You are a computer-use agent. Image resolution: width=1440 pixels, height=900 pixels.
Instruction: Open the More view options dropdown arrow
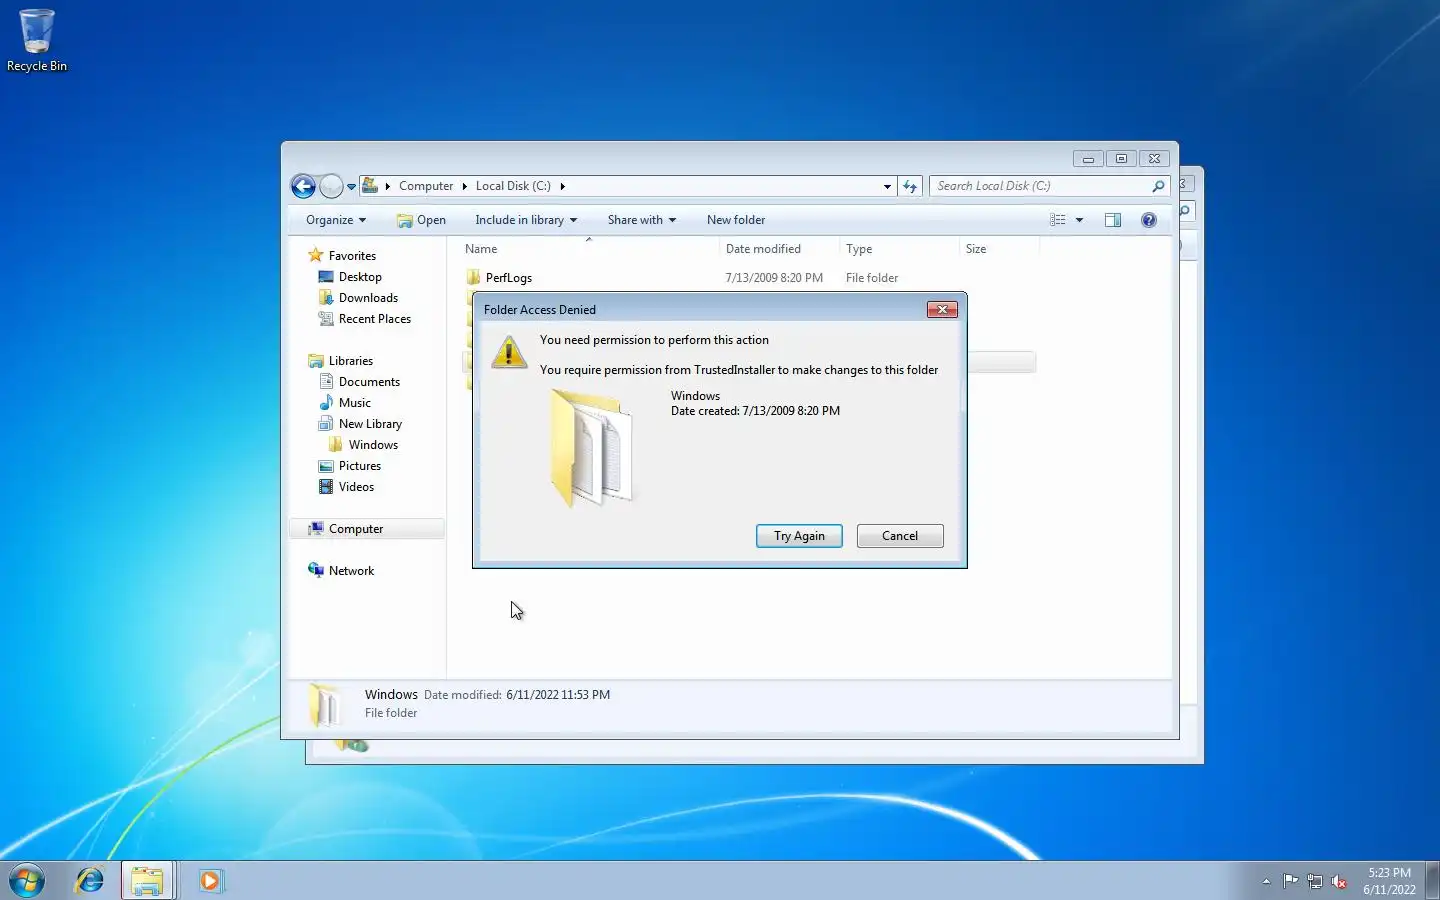coord(1079,220)
